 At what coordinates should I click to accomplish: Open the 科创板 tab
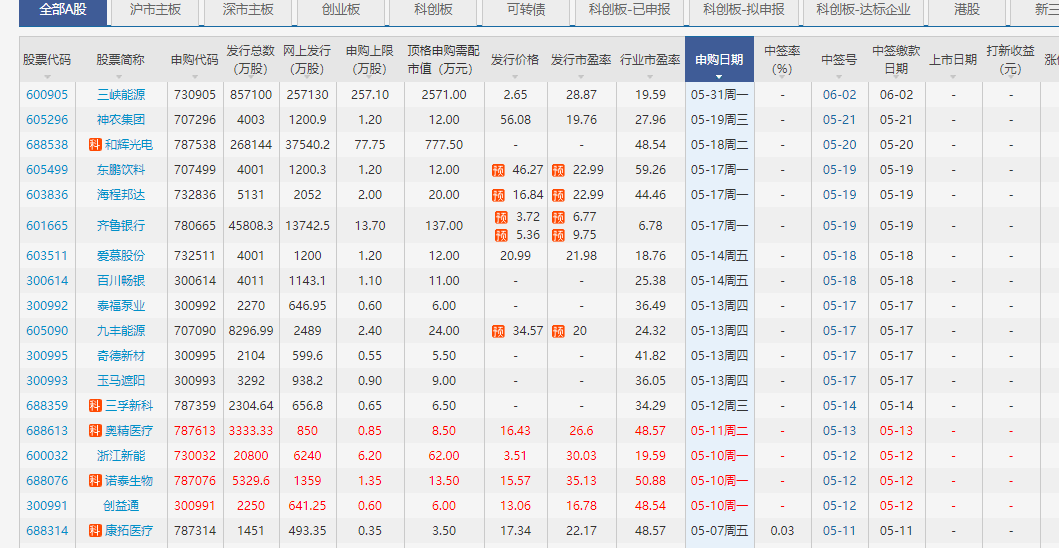click(x=433, y=11)
